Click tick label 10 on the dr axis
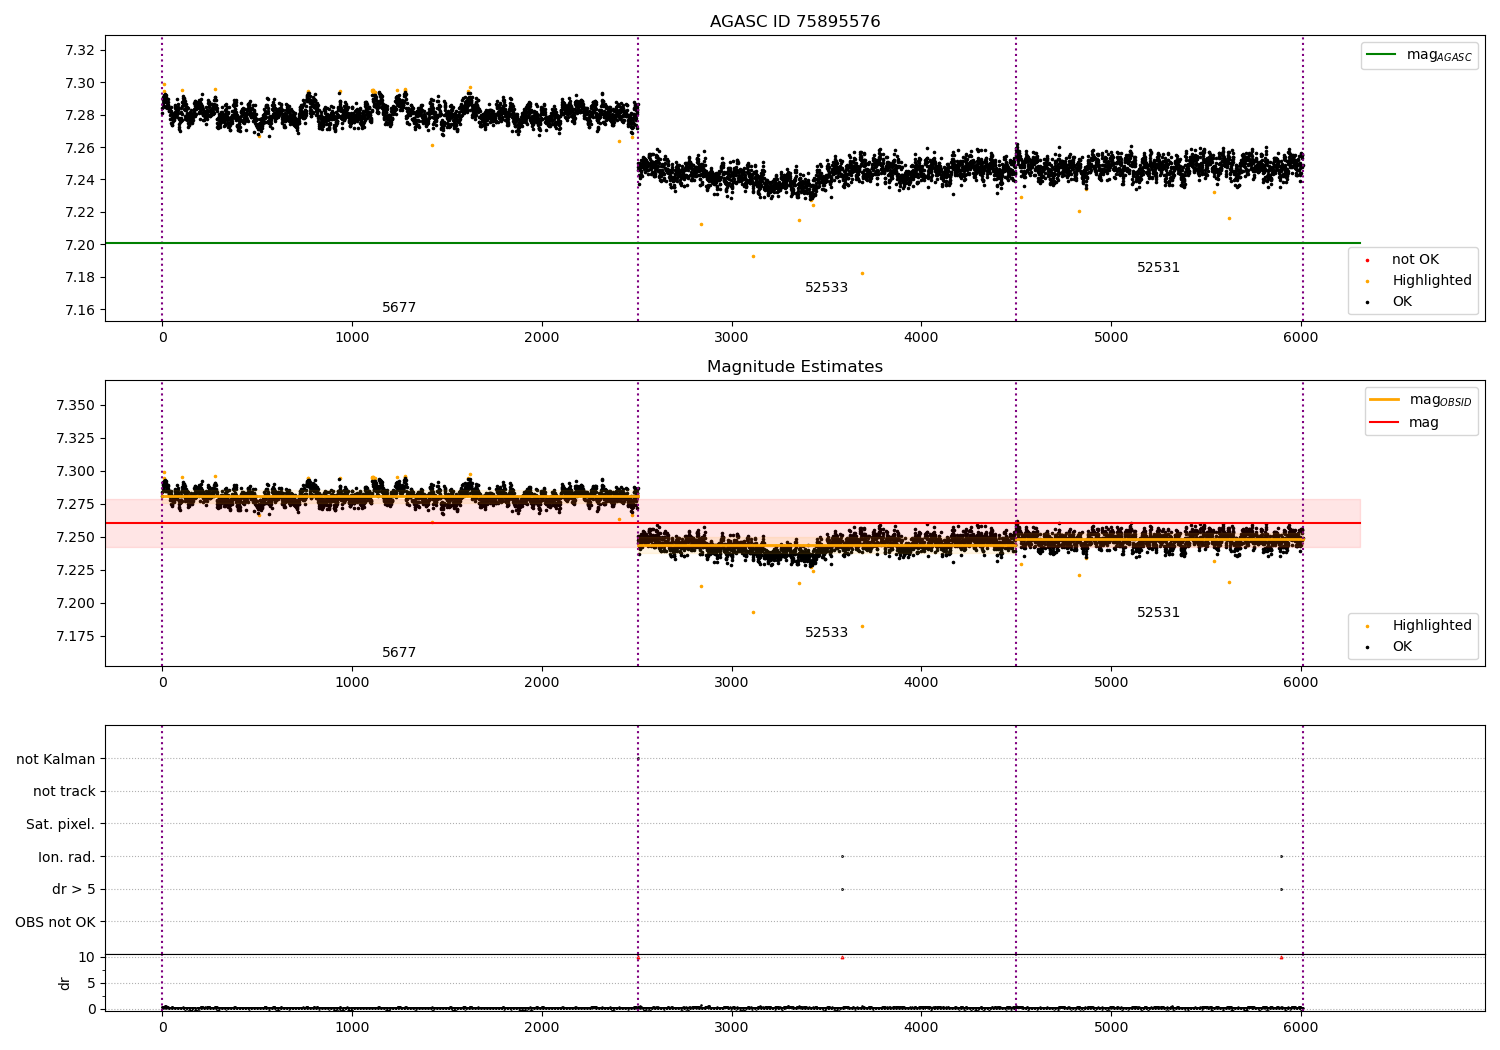 point(87,957)
